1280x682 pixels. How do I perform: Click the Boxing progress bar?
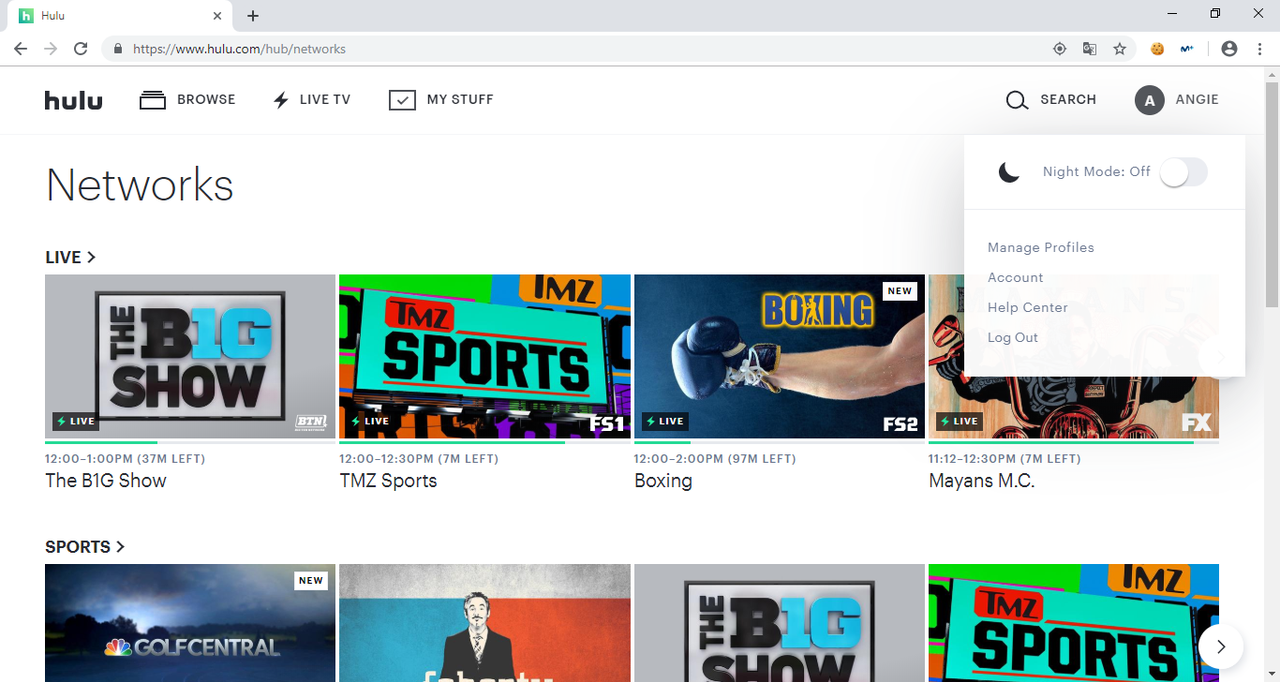tap(779, 442)
